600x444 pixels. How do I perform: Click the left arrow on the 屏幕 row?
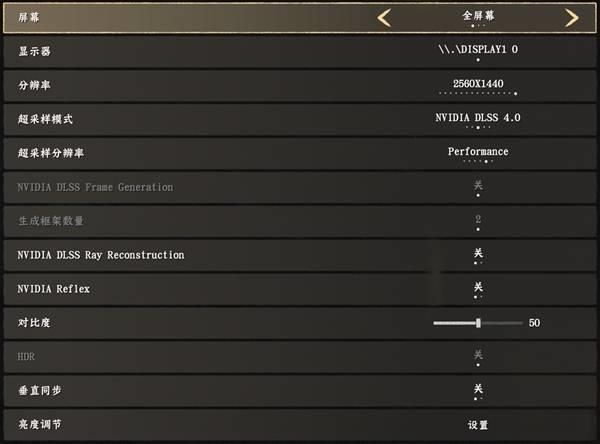click(384, 17)
